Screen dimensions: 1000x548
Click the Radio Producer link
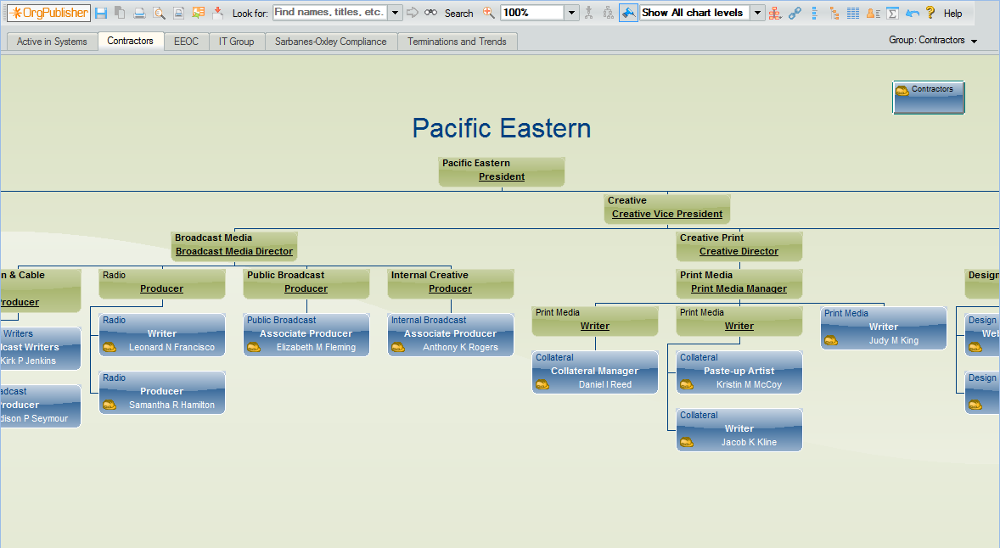pyautogui.click(x=161, y=289)
